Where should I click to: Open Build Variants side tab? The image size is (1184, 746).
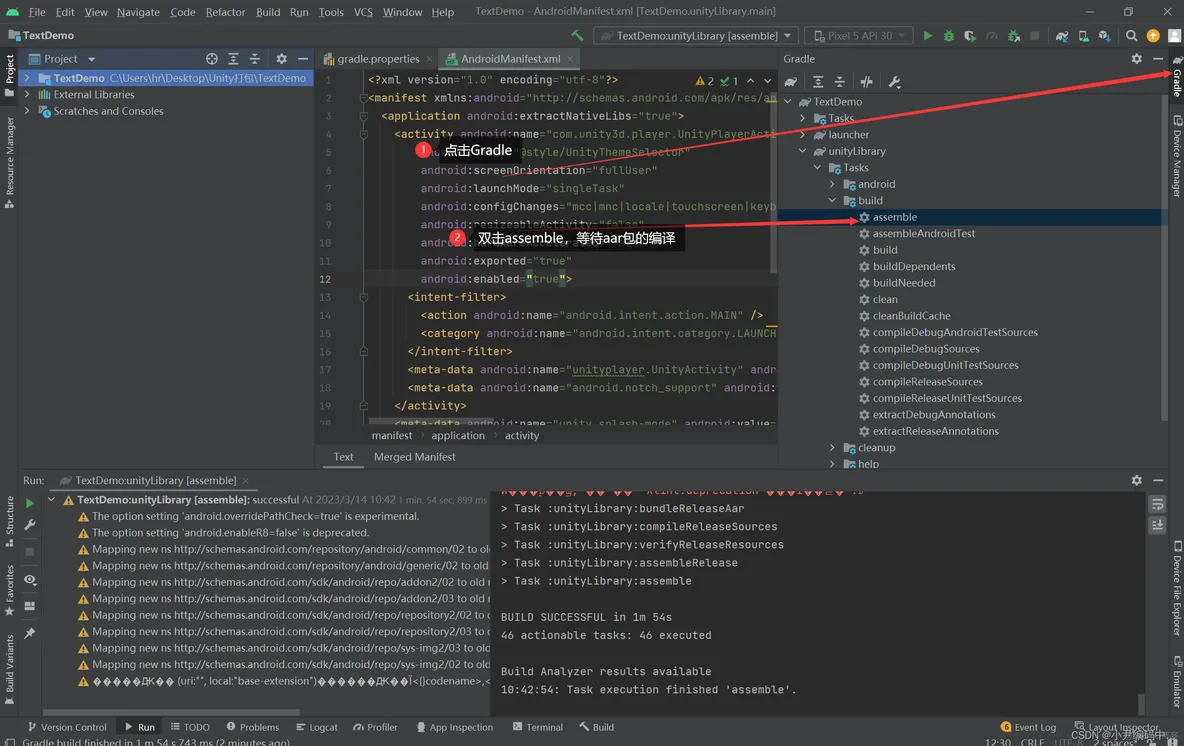tap(9, 669)
